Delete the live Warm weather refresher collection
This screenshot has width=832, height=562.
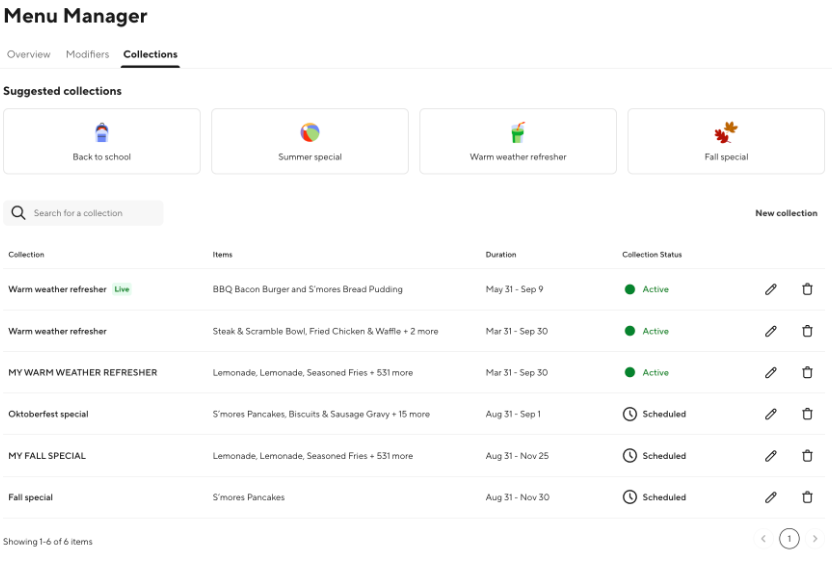(x=807, y=289)
